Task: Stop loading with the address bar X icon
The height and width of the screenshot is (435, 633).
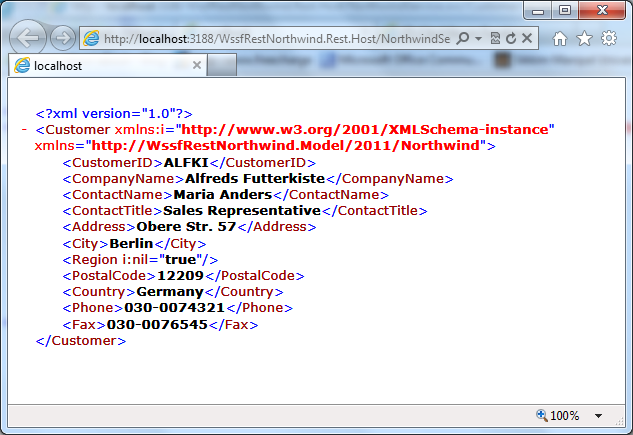Action: tap(527, 38)
